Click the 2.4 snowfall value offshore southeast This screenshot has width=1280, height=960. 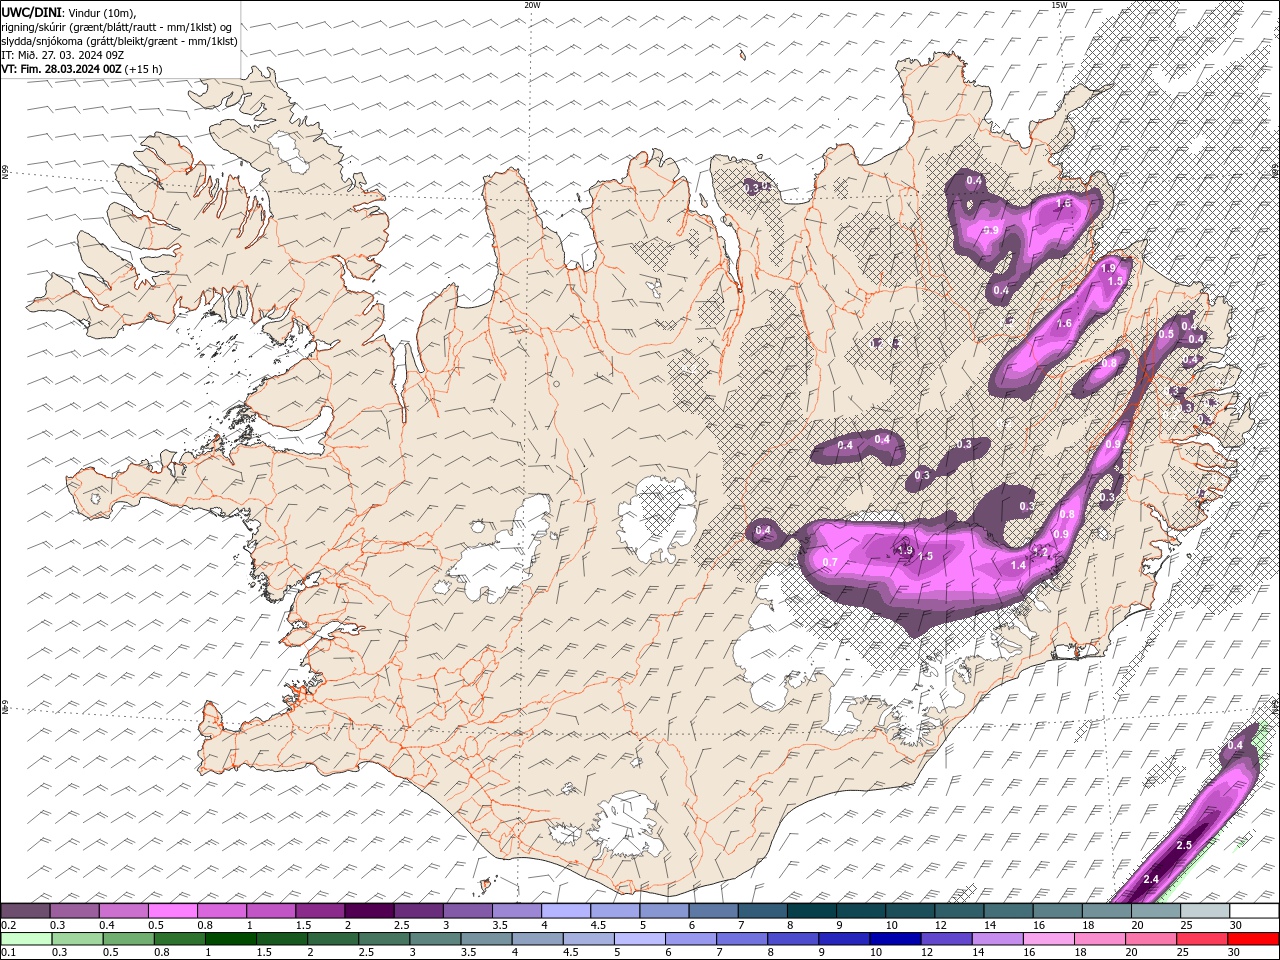pyautogui.click(x=1150, y=879)
